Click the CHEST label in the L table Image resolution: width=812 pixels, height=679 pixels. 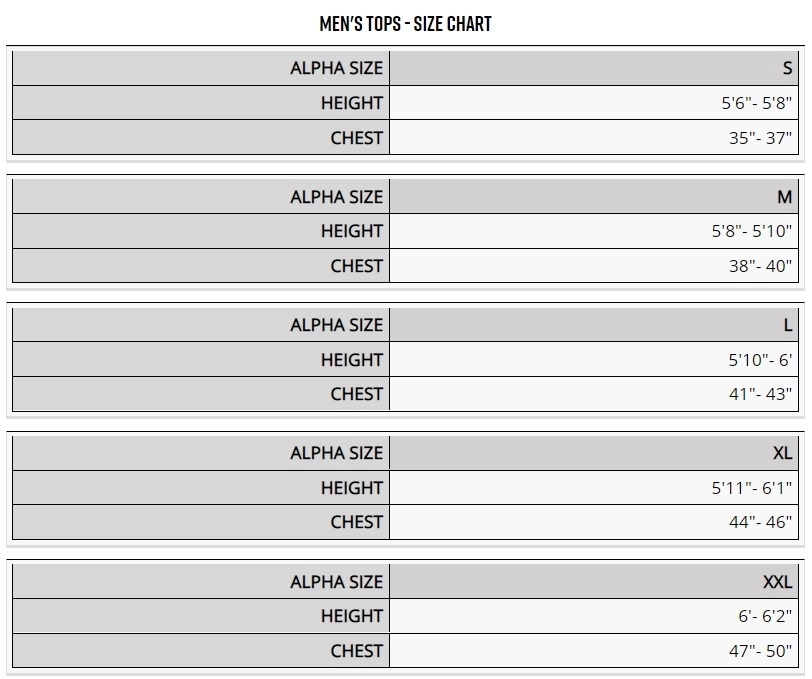(356, 394)
